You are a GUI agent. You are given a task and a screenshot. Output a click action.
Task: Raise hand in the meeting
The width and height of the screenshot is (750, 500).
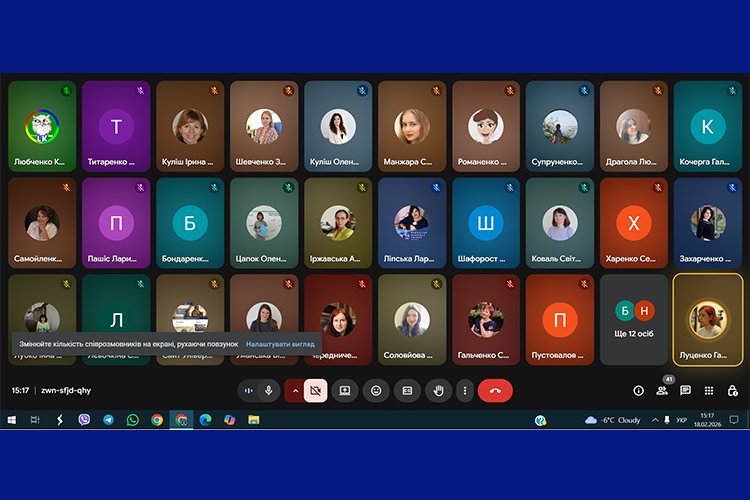pyautogui.click(x=436, y=390)
